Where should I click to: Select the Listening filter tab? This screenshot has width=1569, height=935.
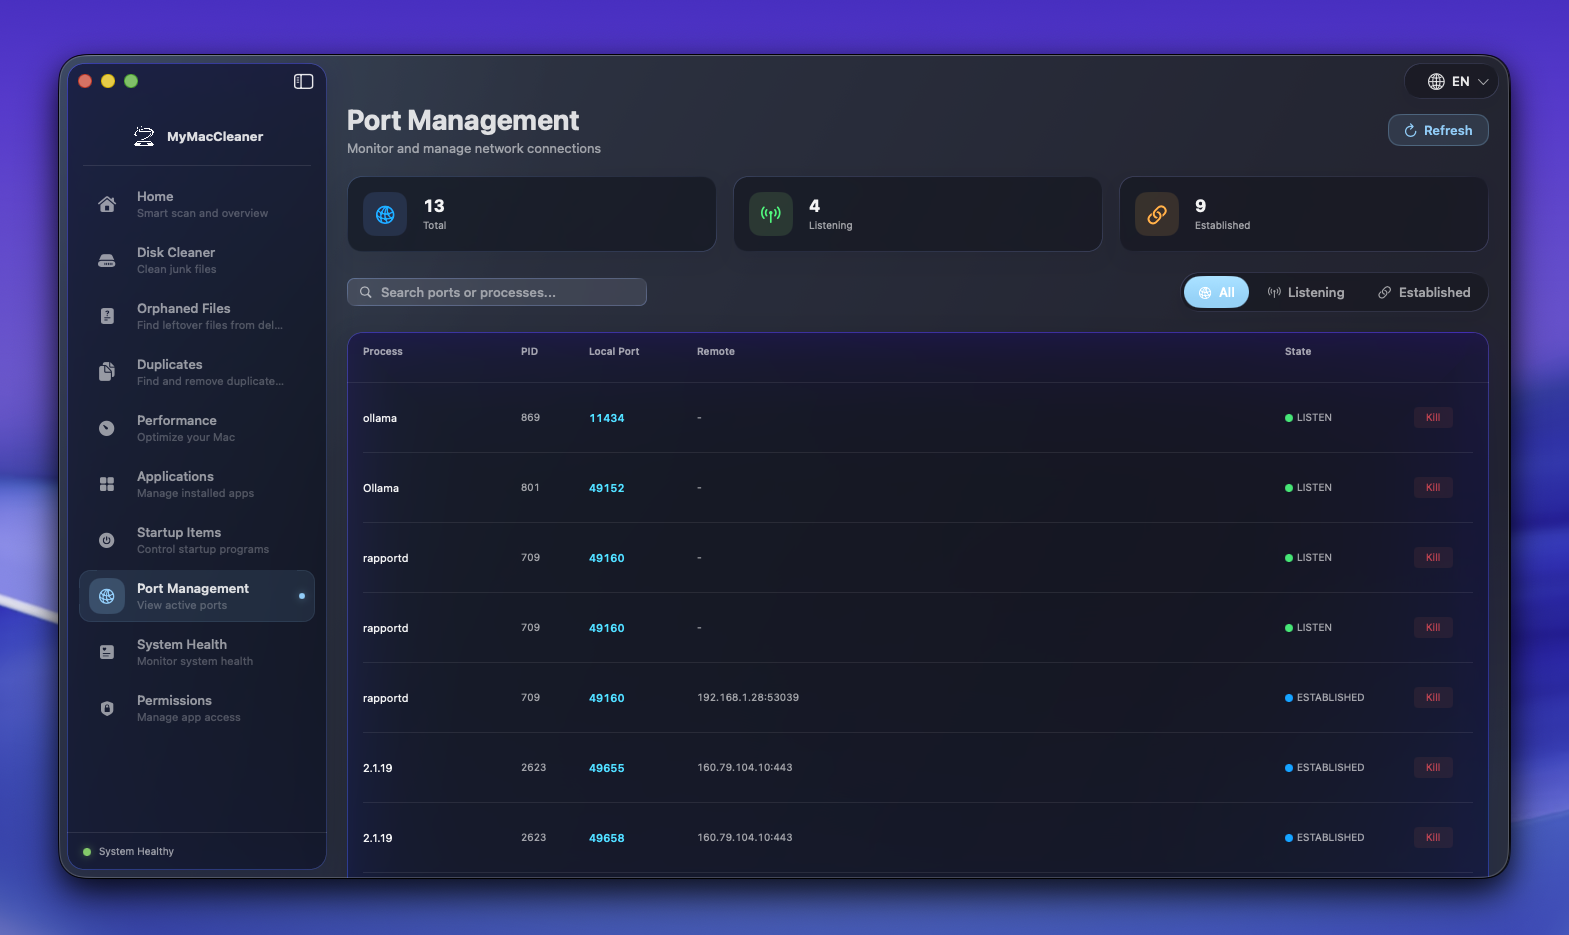point(1305,292)
